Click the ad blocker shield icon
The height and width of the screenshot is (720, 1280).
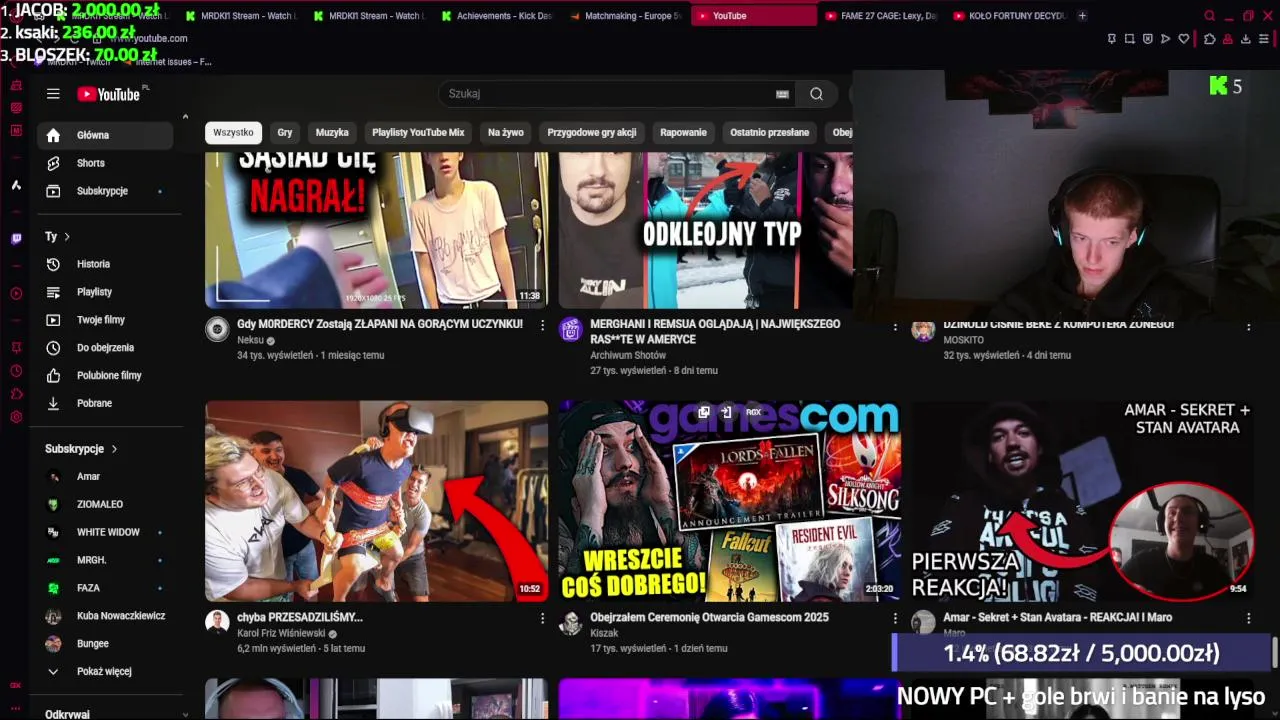(x=1148, y=39)
